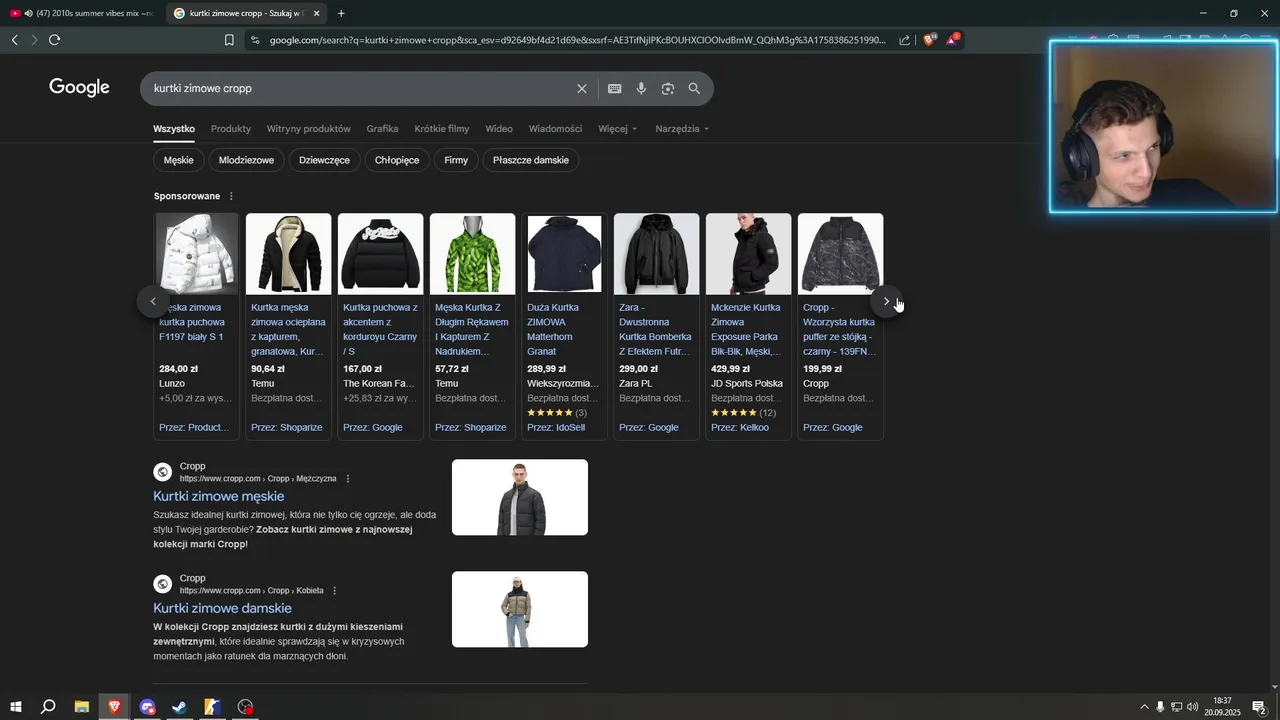The height and width of the screenshot is (720, 1280).
Task: Open Discord from the taskbar
Action: [x=148, y=707]
